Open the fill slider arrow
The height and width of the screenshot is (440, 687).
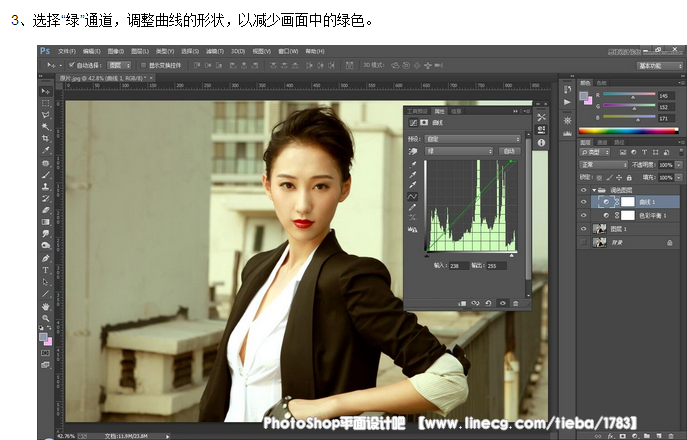coord(679,177)
